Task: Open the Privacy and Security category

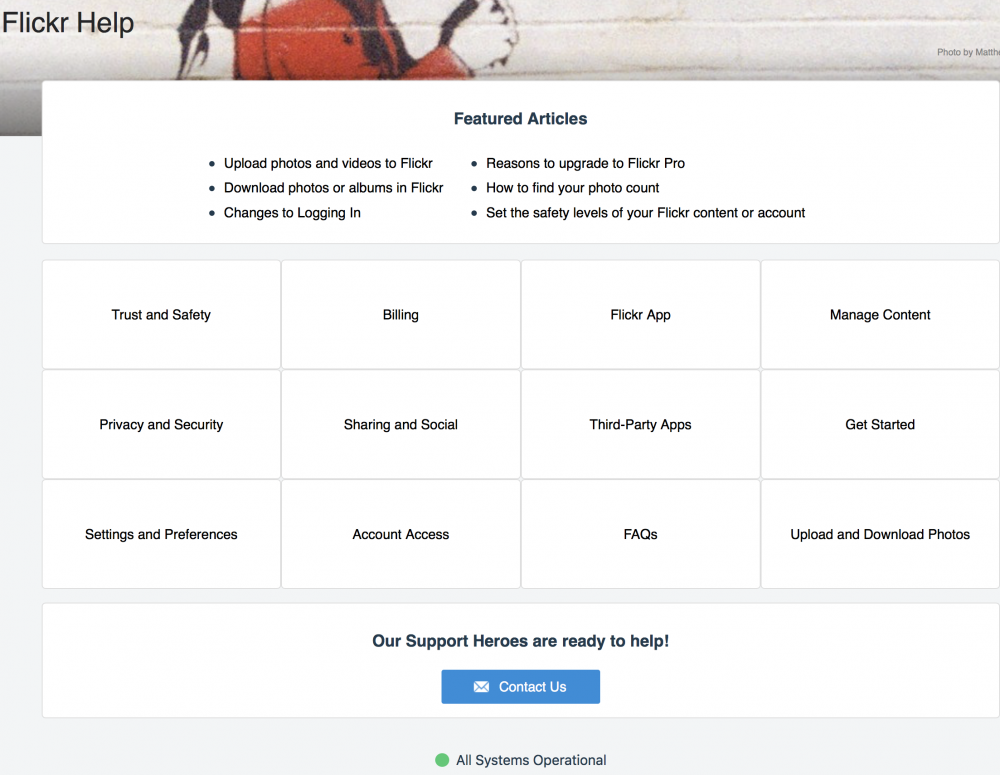Action: tap(161, 424)
